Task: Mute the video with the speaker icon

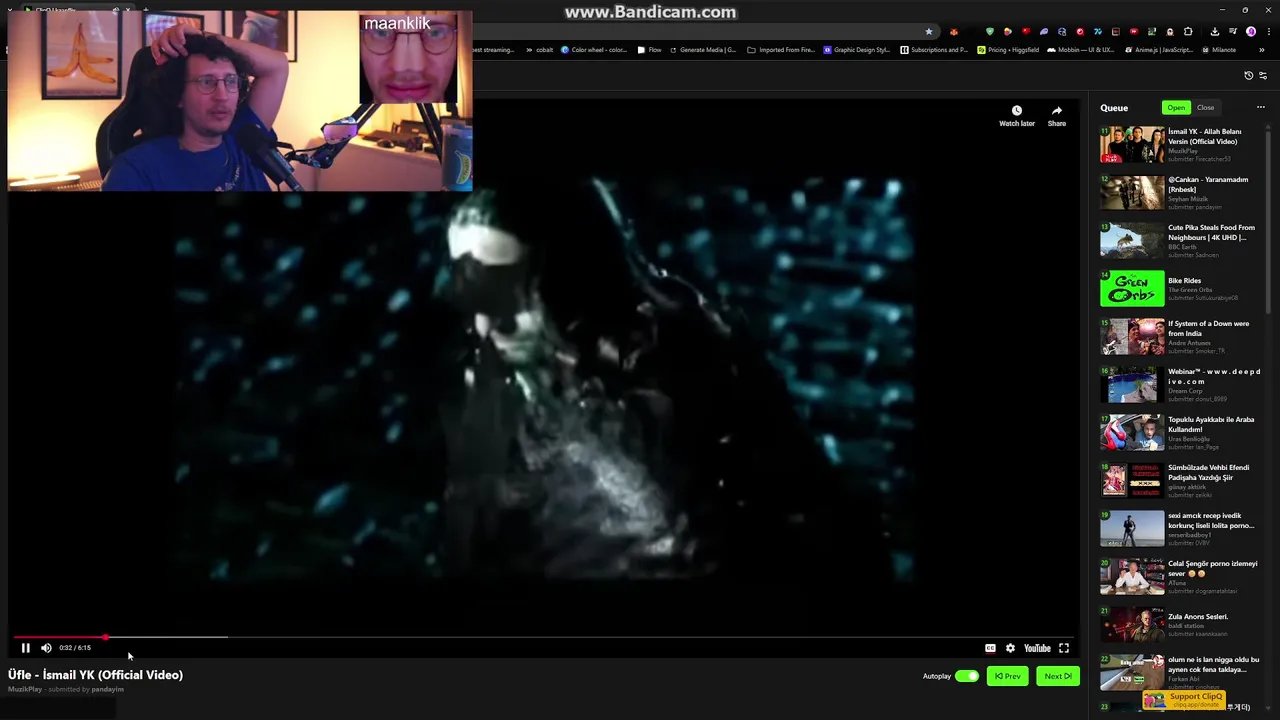Action: tap(46, 648)
